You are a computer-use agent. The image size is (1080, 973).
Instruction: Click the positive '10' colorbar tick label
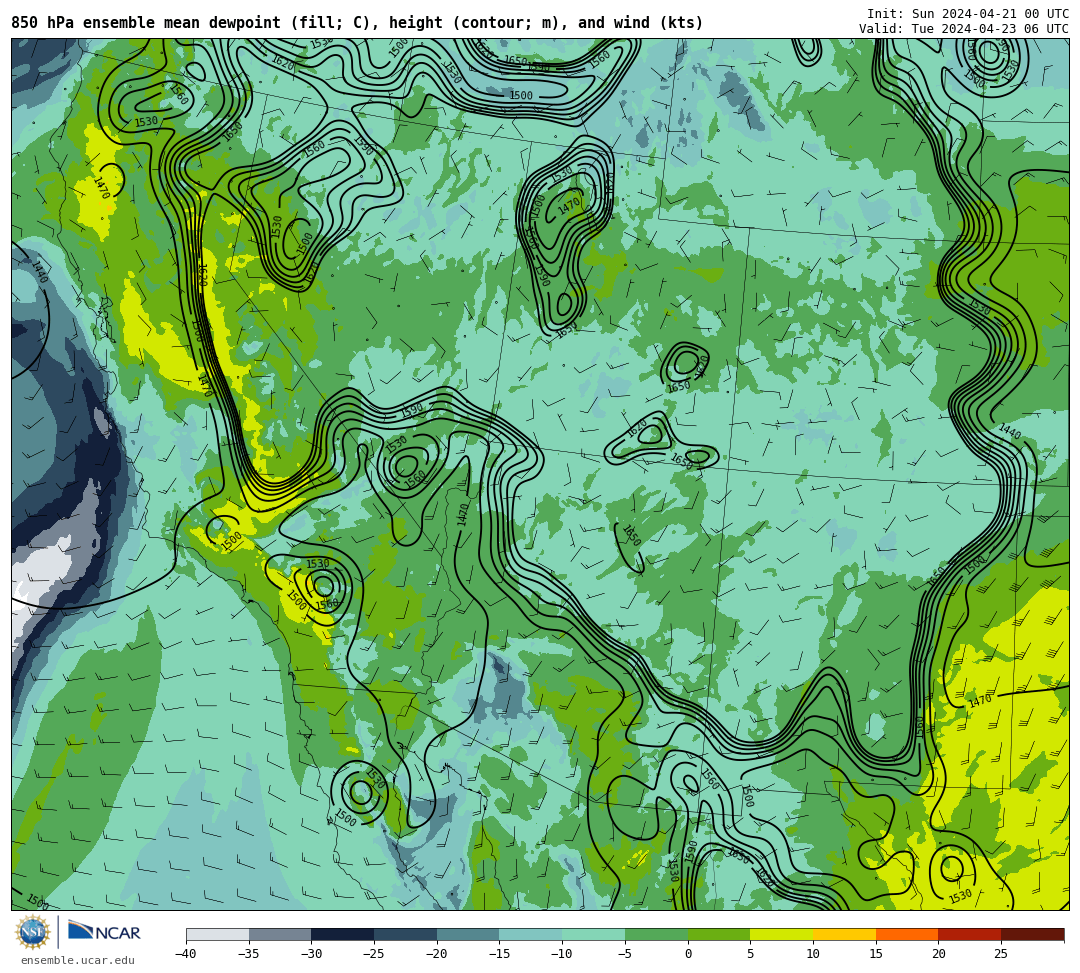(813, 954)
